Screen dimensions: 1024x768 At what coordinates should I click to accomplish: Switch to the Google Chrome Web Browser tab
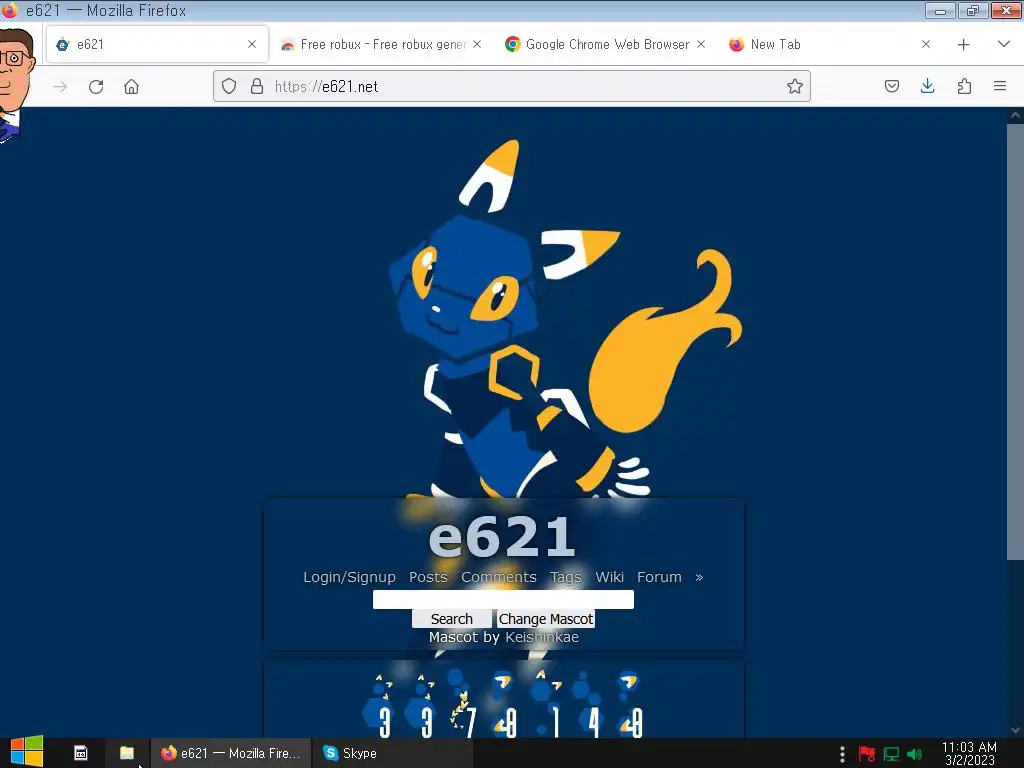coord(605,44)
